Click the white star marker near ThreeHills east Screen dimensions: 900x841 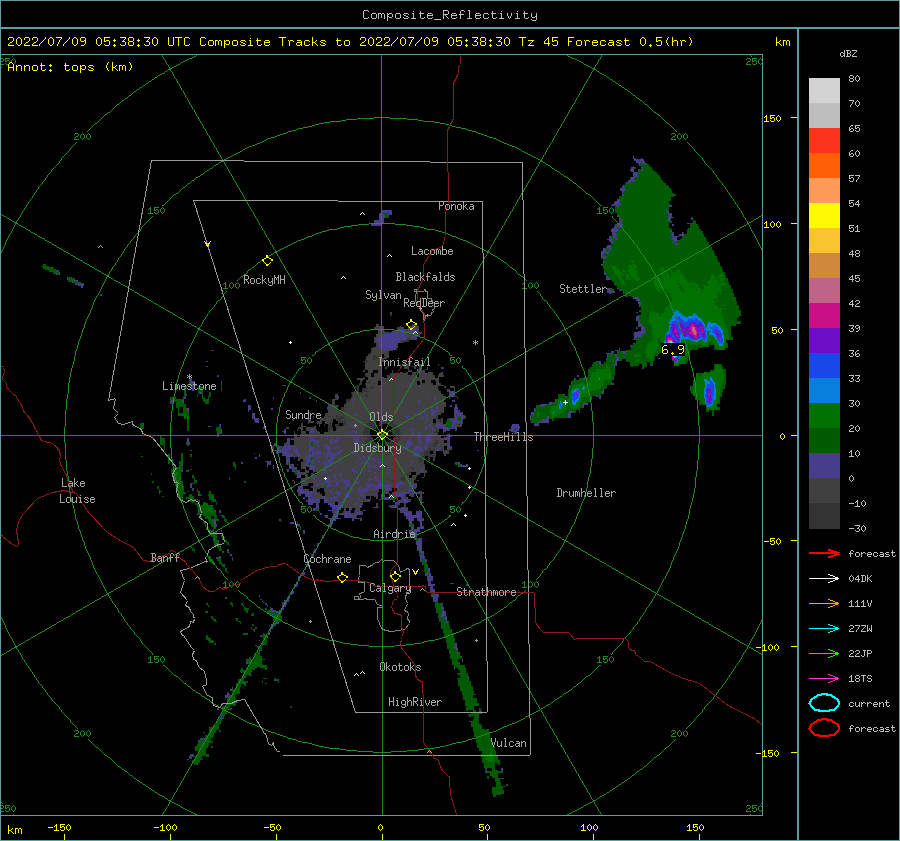(475, 343)
